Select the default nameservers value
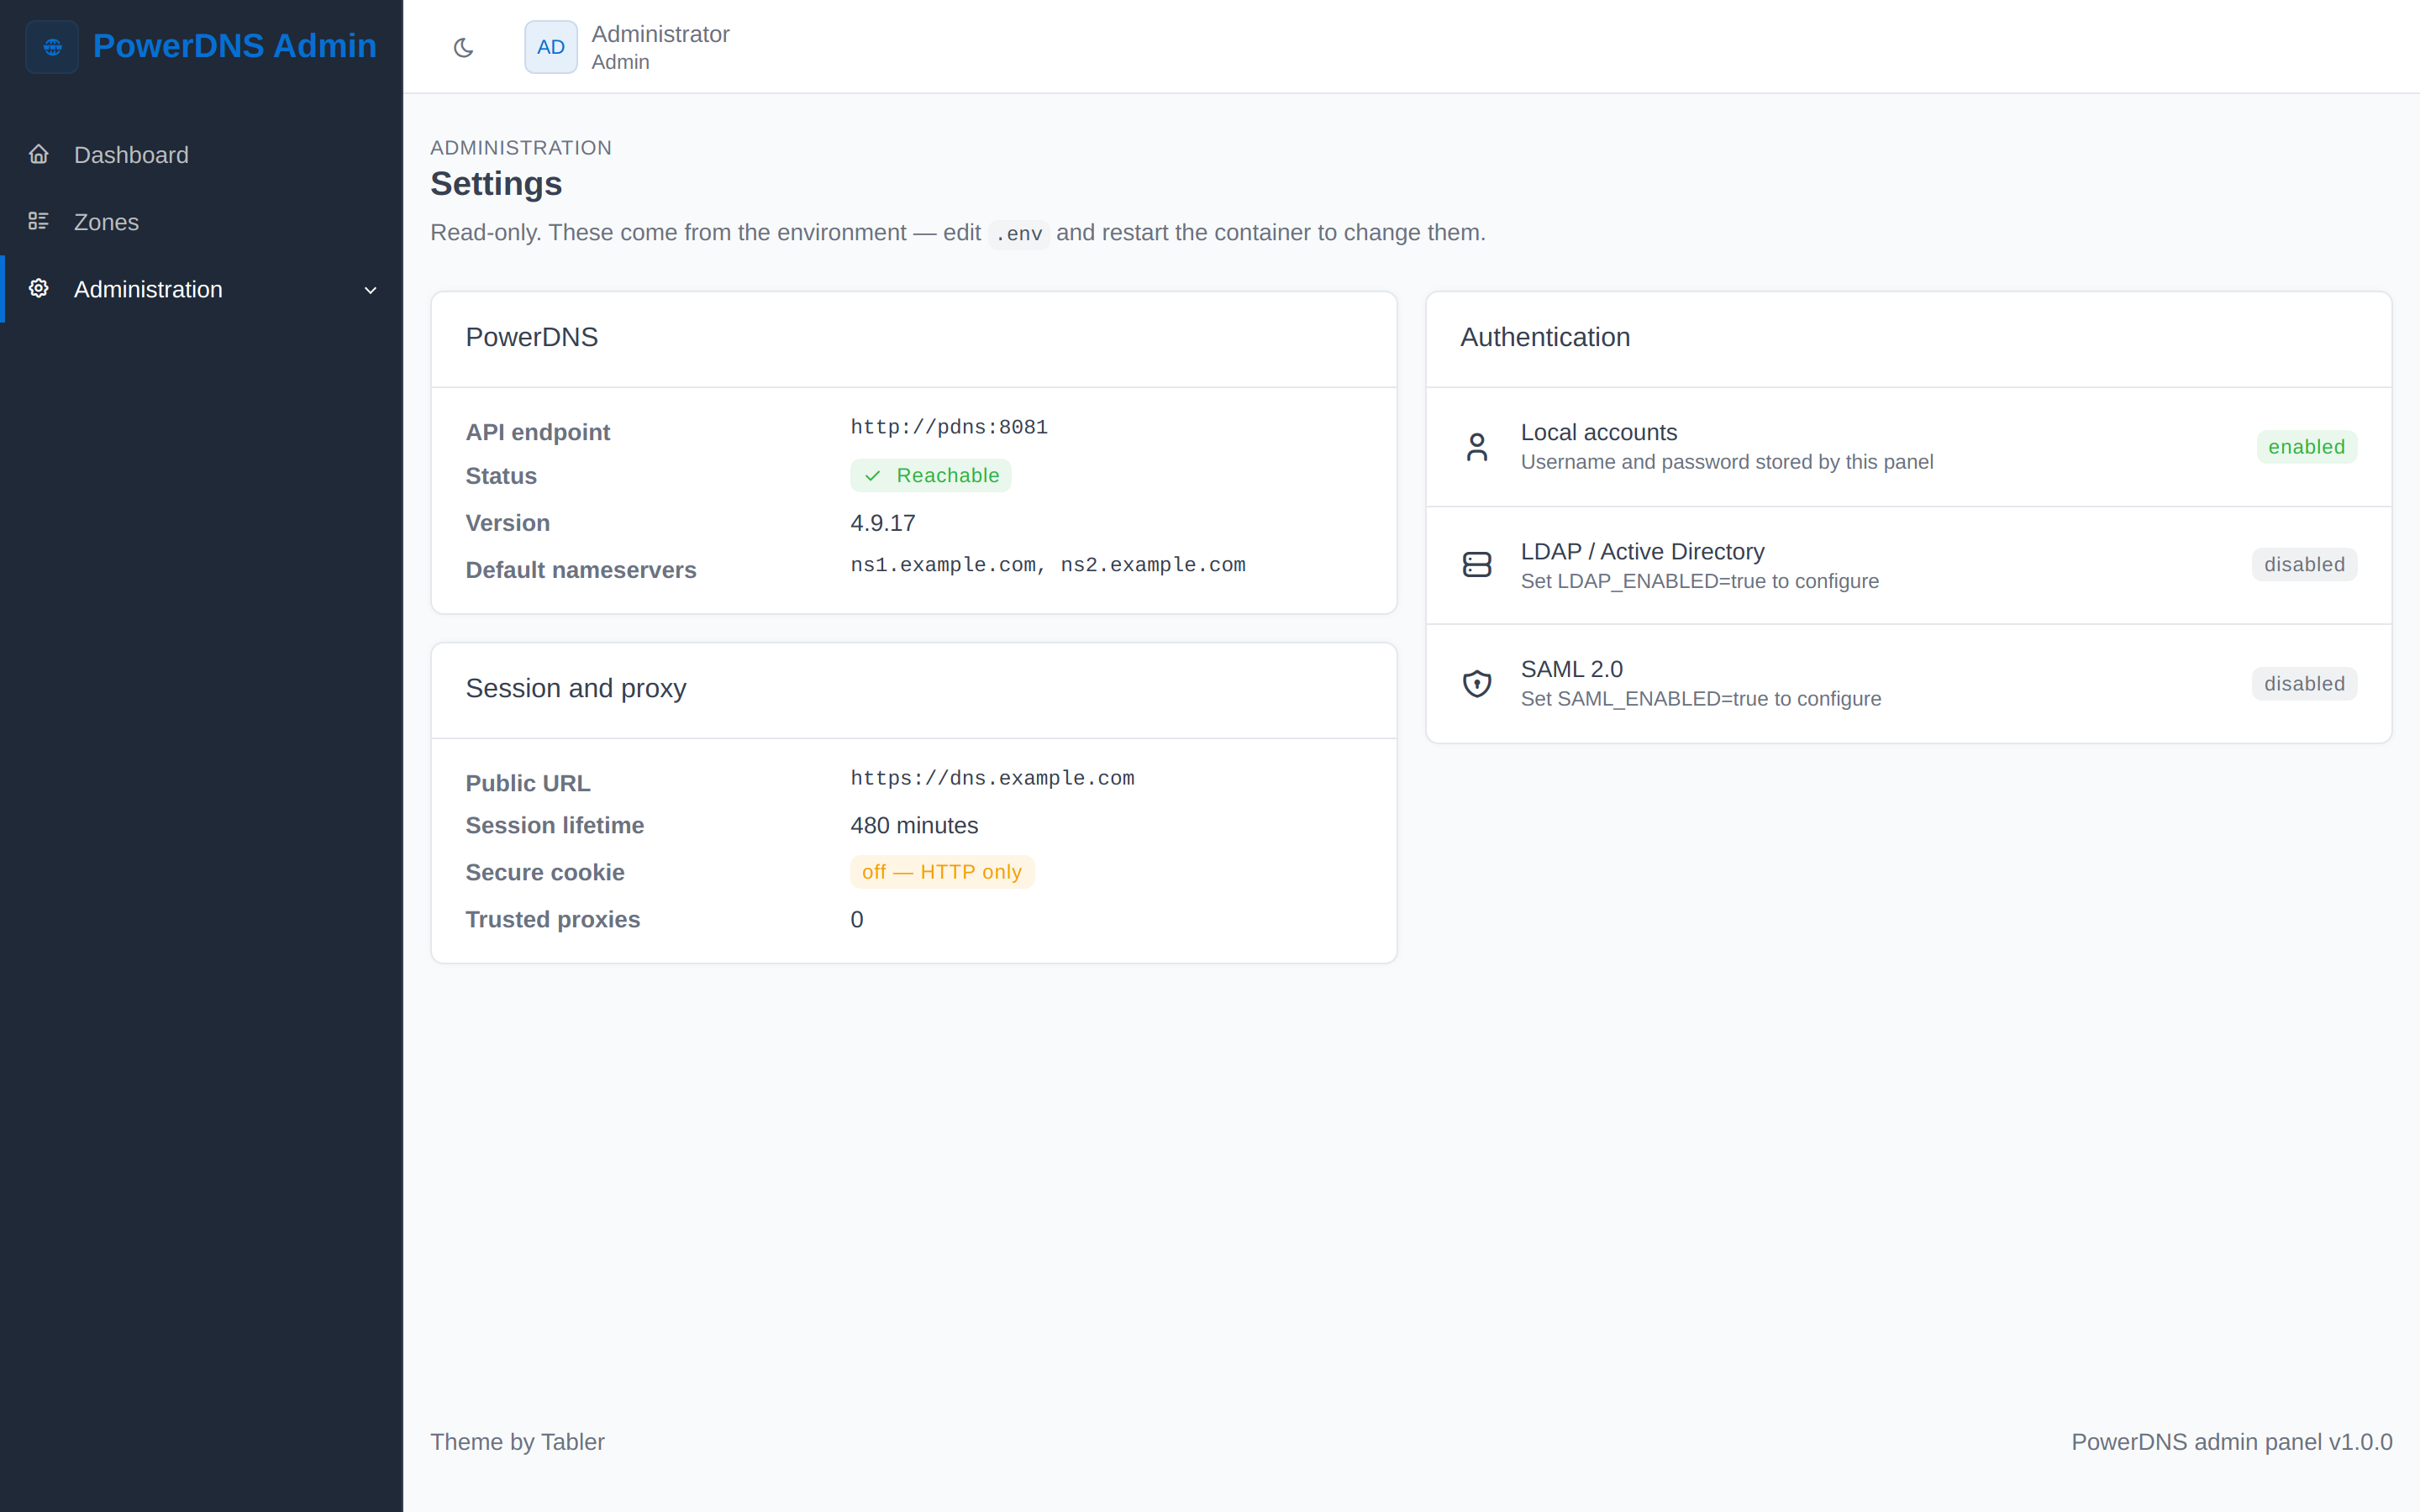Screen dimensions: 2420x1512 coord(1048,565)
